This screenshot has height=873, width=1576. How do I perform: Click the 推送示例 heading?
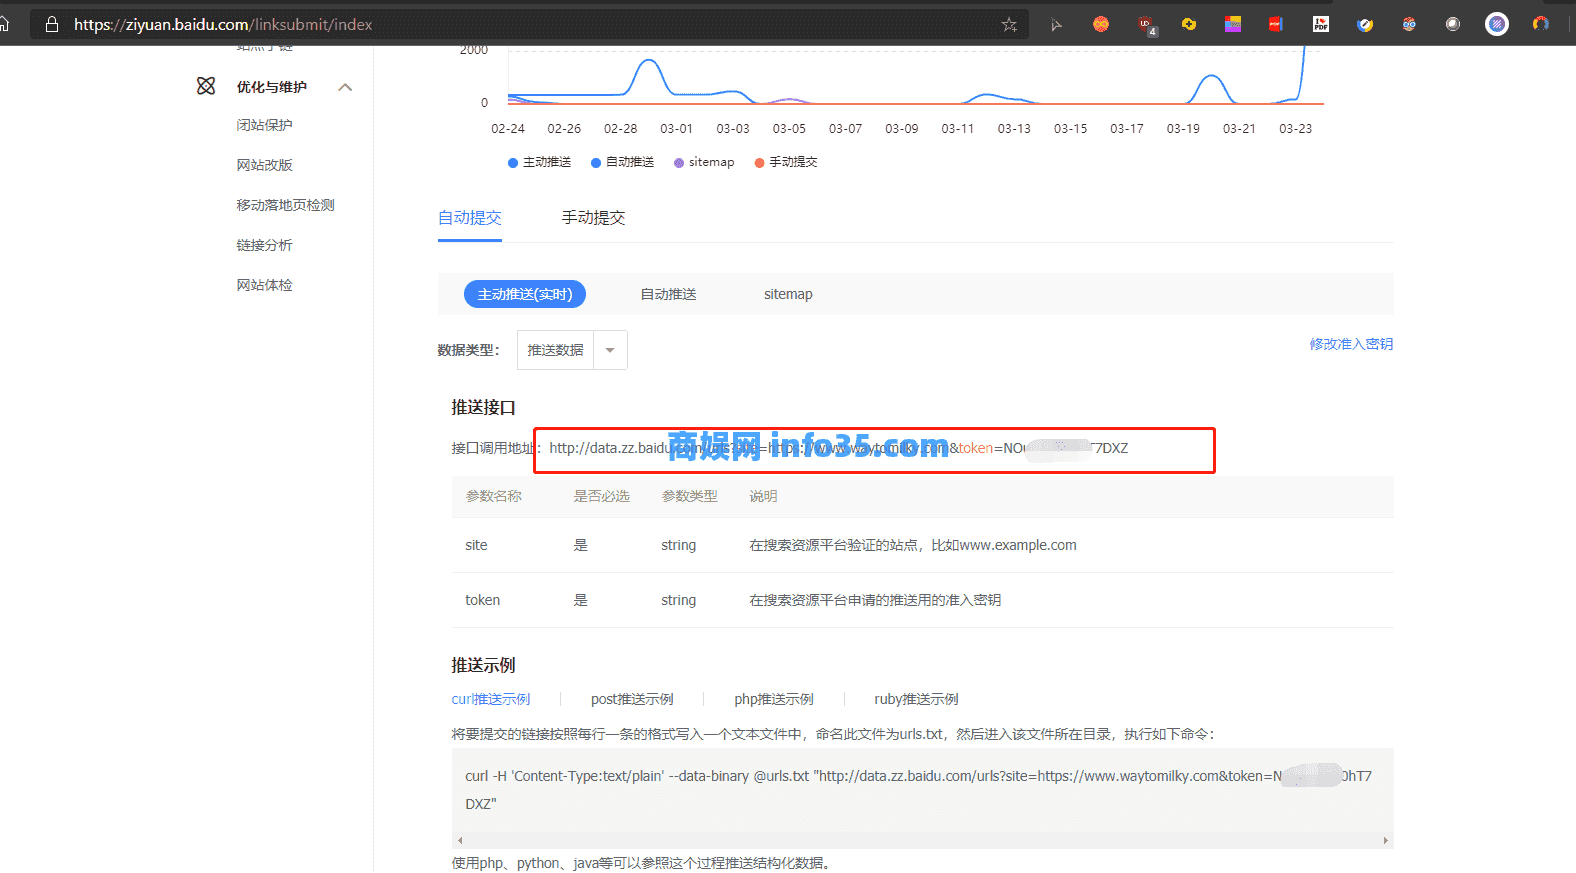click(483, 665)
